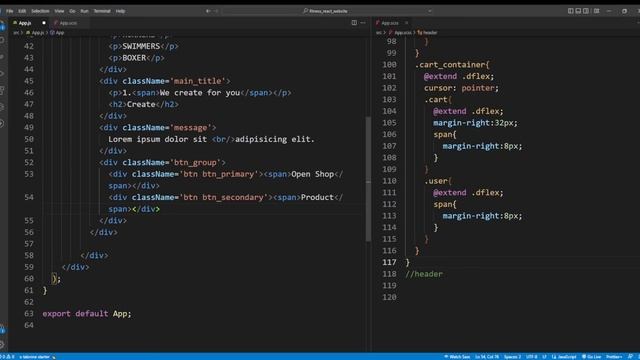Image resolution: width=640 pixels, height=360 pixels.
Task: Open the Manage gear in activity bar
Action: [3, 345]
